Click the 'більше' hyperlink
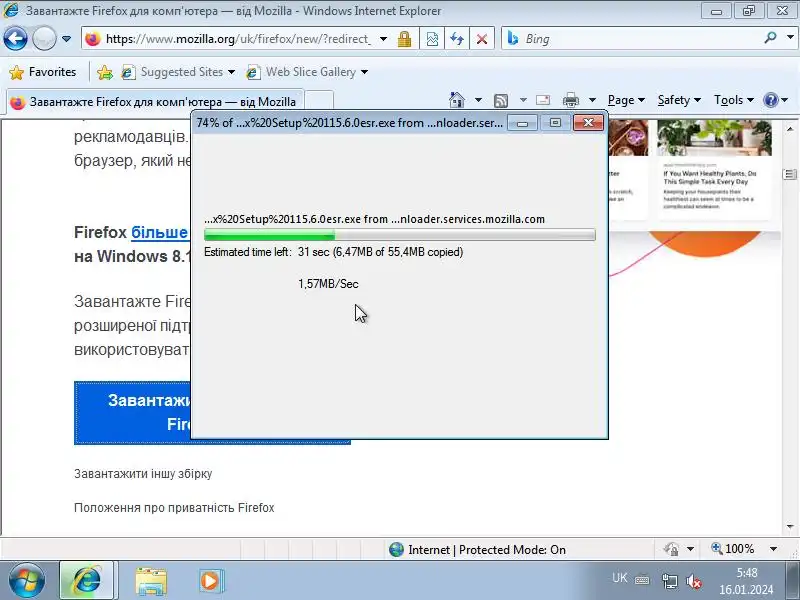This screenshot has height=600, width=800. click(x=160, y=232)
